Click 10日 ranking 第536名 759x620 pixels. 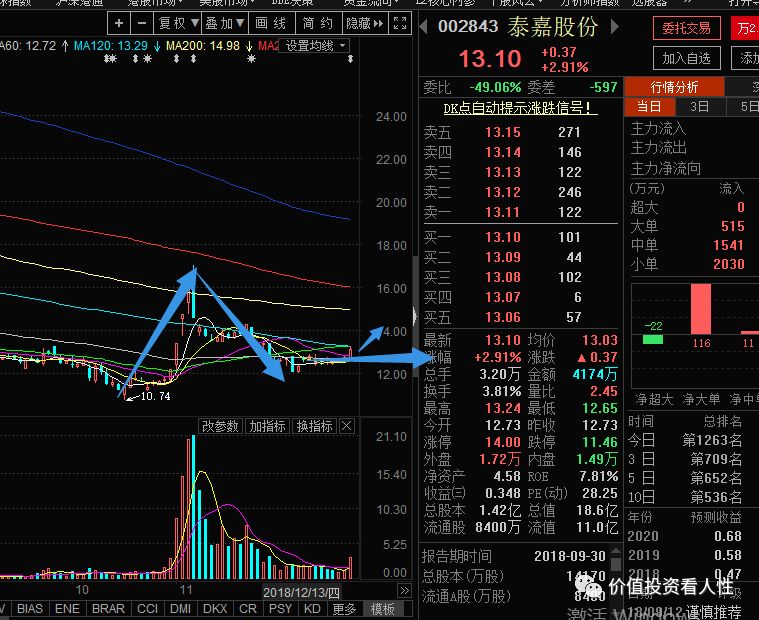[x=716, y=497]
